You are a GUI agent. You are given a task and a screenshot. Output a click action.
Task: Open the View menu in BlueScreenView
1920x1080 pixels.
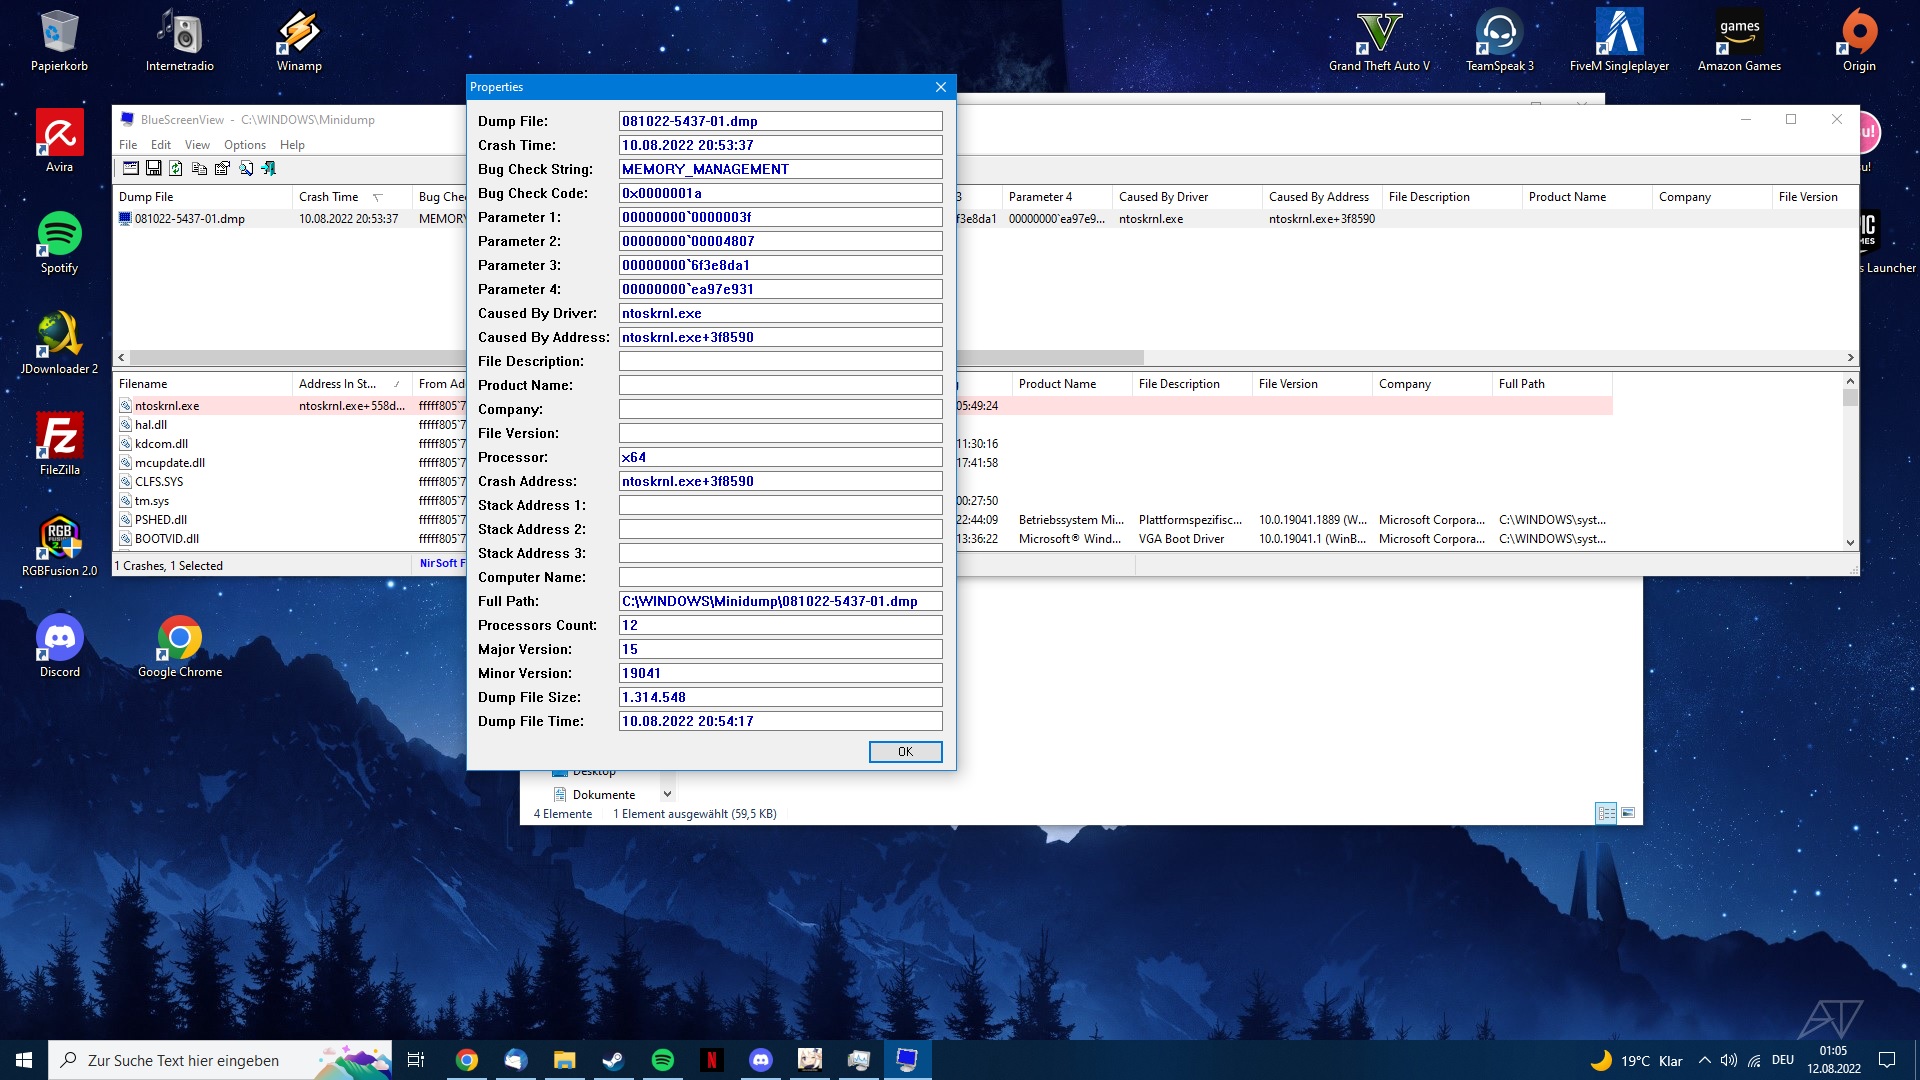coord(197,145)
